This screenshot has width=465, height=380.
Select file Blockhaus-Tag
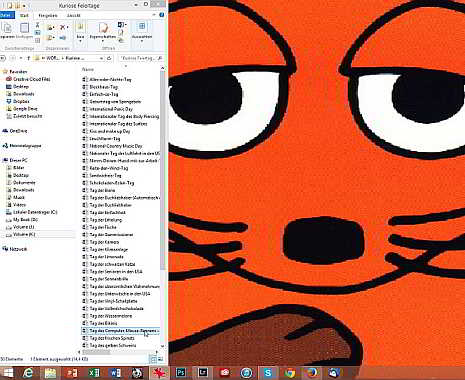(103, 87)
